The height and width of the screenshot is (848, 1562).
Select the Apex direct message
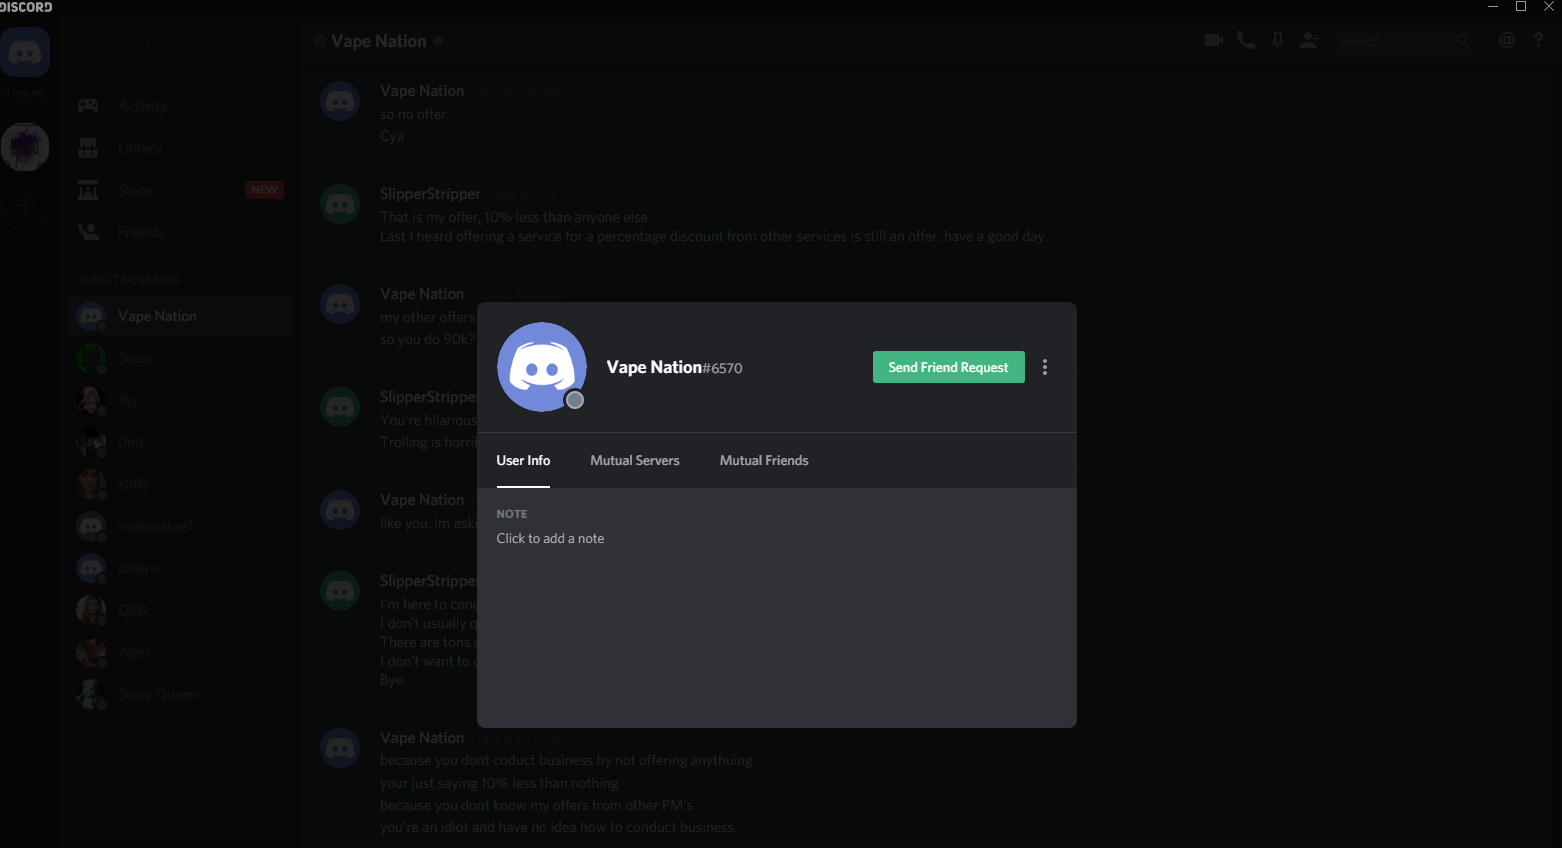click(180, 652)
